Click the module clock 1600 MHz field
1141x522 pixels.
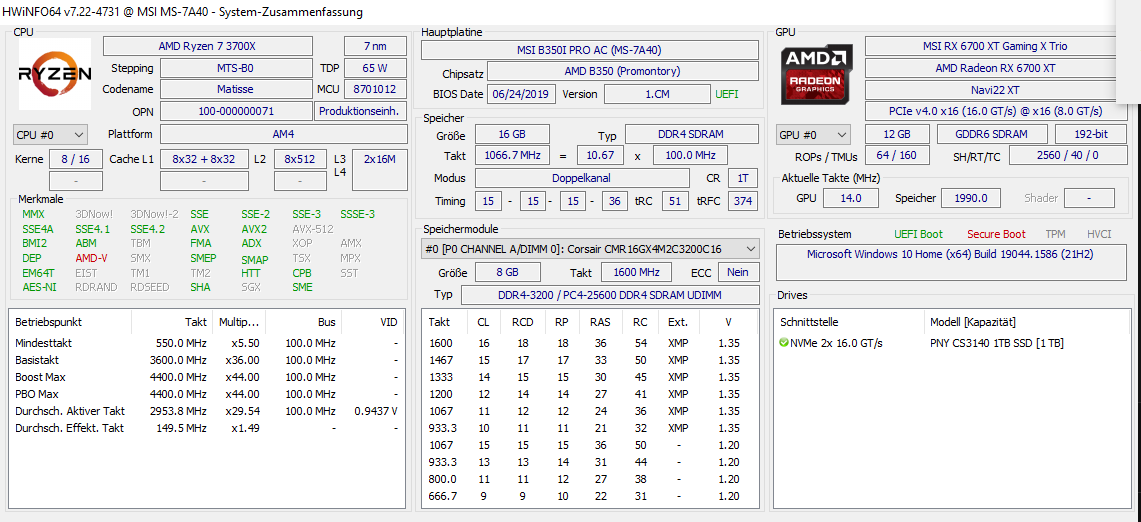tap(637, 272)
